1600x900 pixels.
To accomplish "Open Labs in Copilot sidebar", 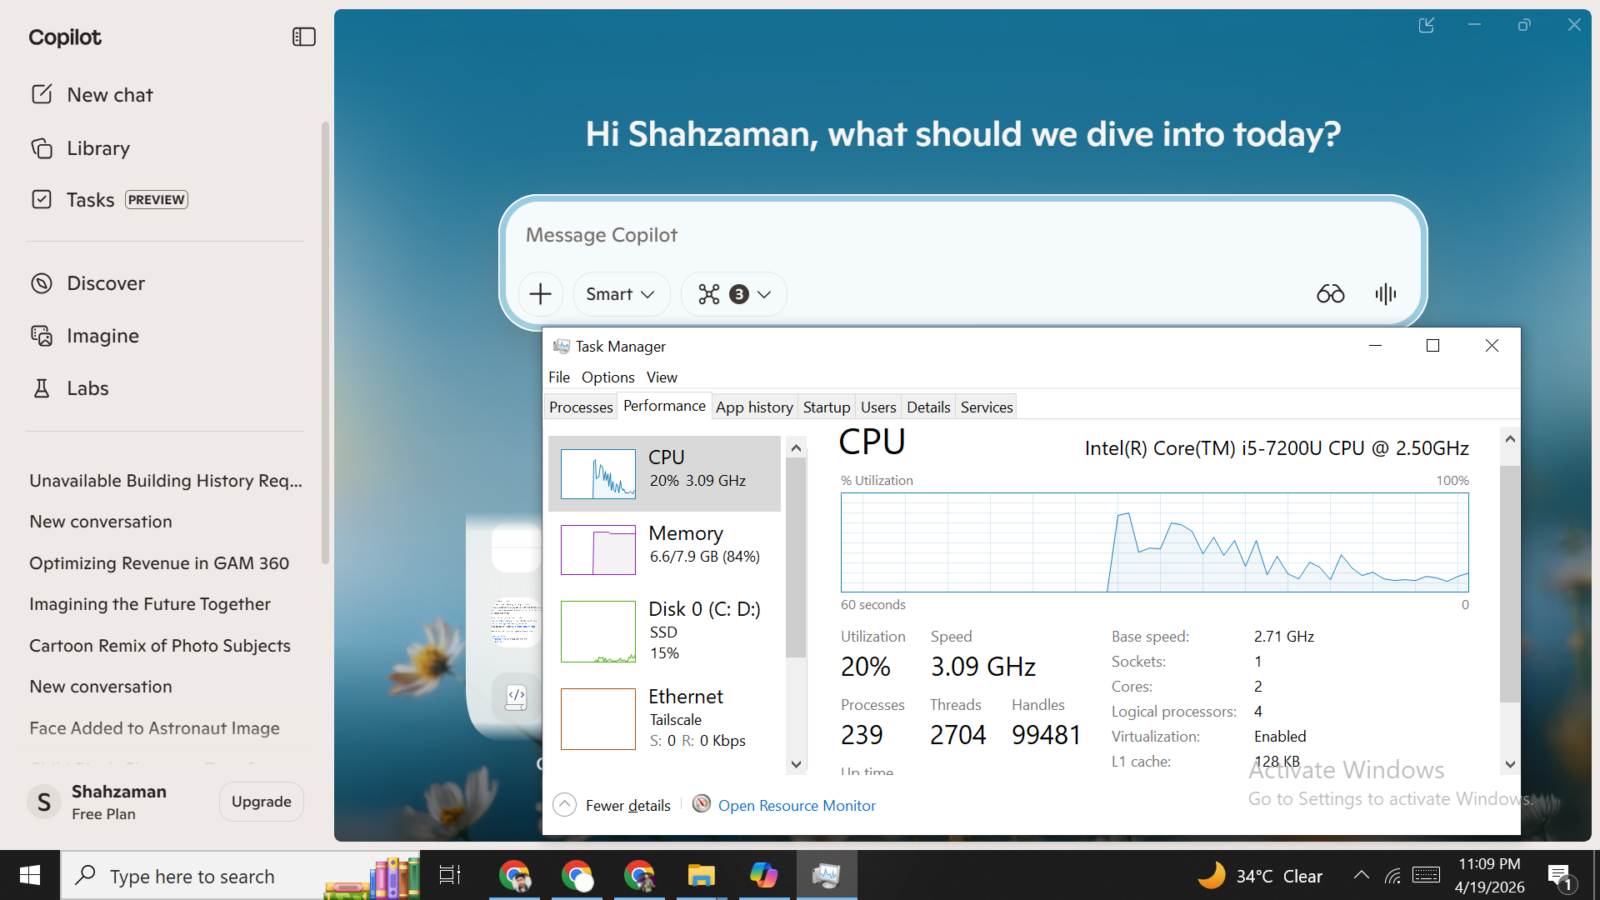I will (70, 388).
